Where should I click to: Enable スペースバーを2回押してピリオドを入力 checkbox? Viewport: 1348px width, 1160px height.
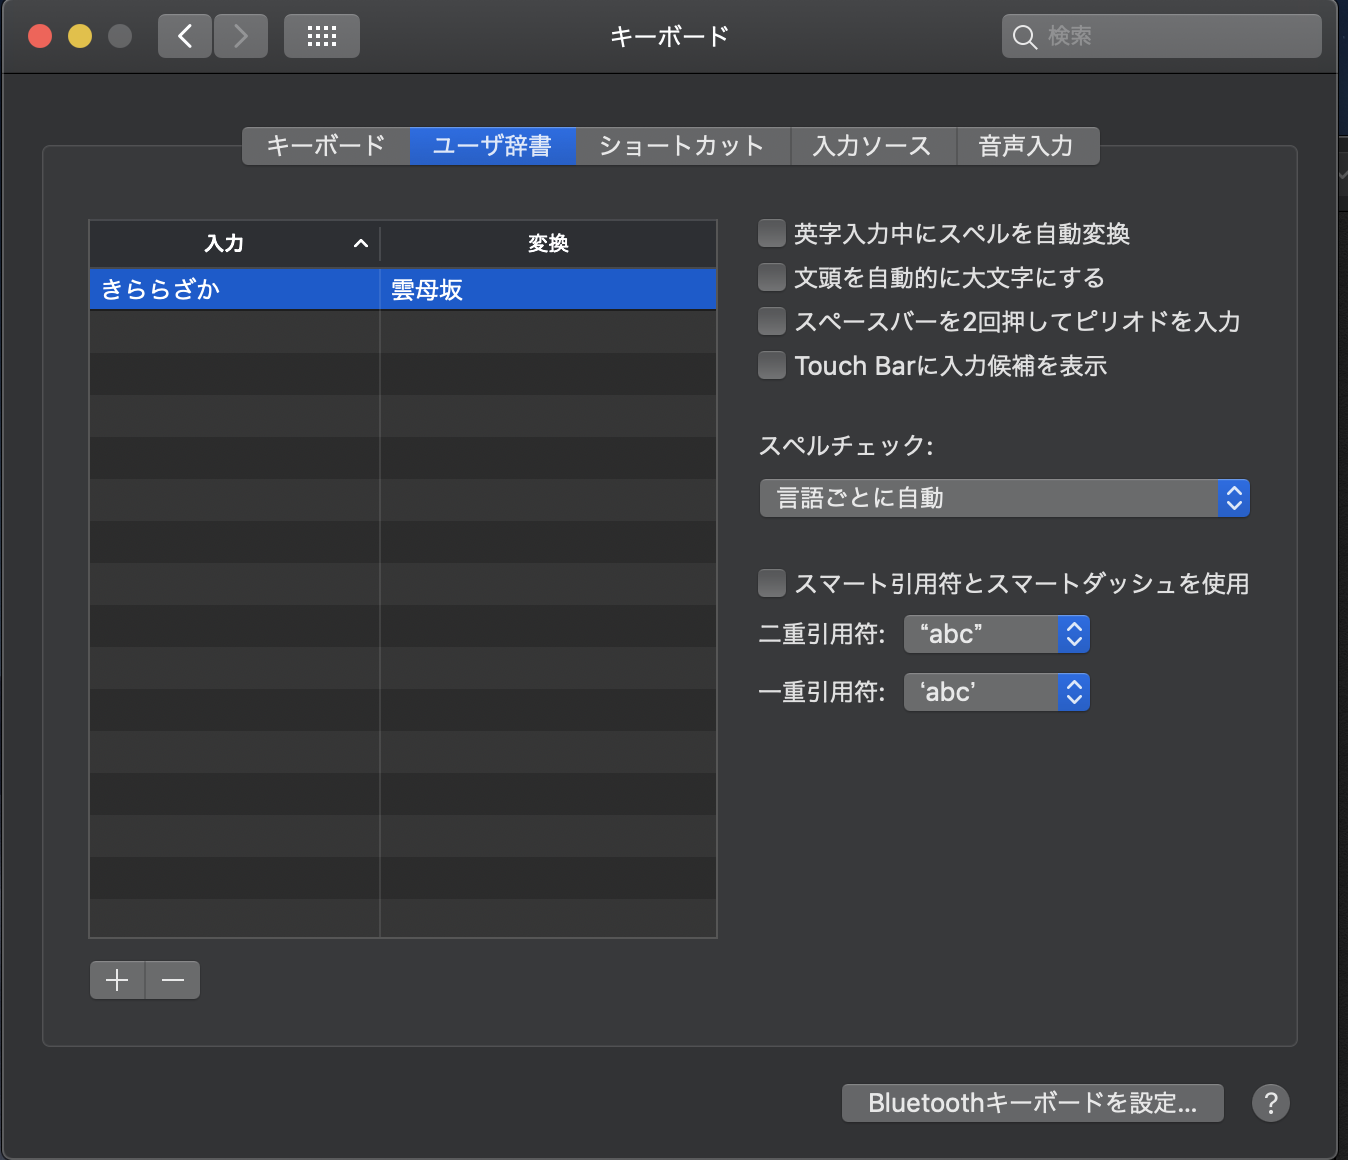pos(772,321)
